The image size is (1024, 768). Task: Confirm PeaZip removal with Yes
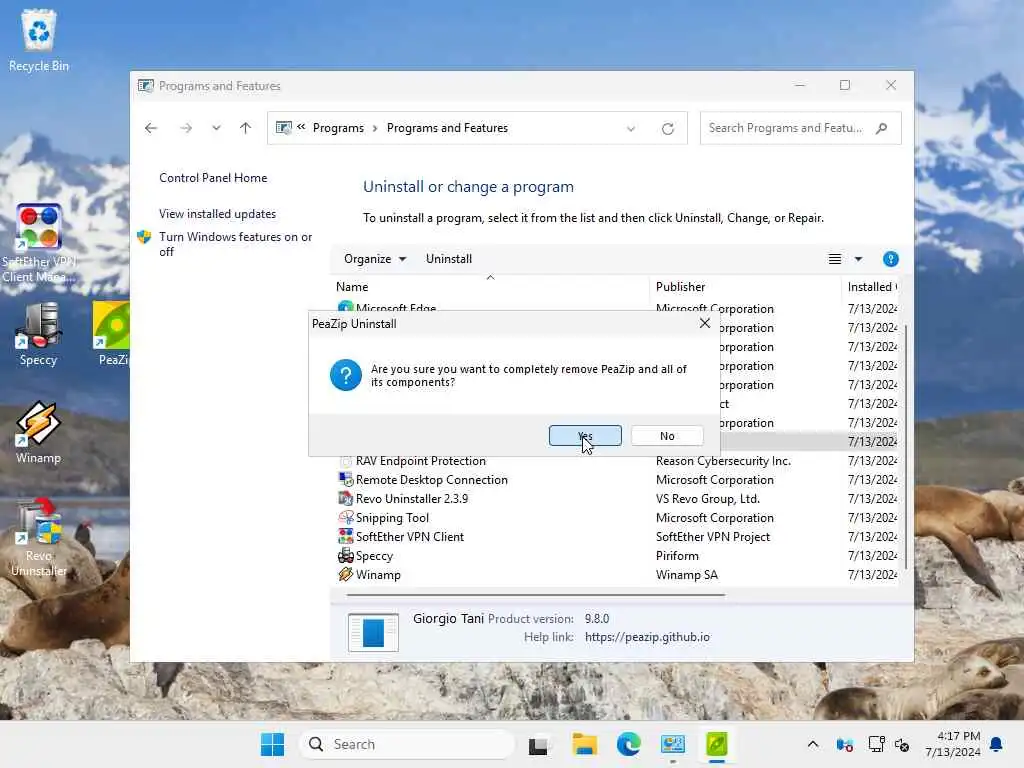(585, 436)
